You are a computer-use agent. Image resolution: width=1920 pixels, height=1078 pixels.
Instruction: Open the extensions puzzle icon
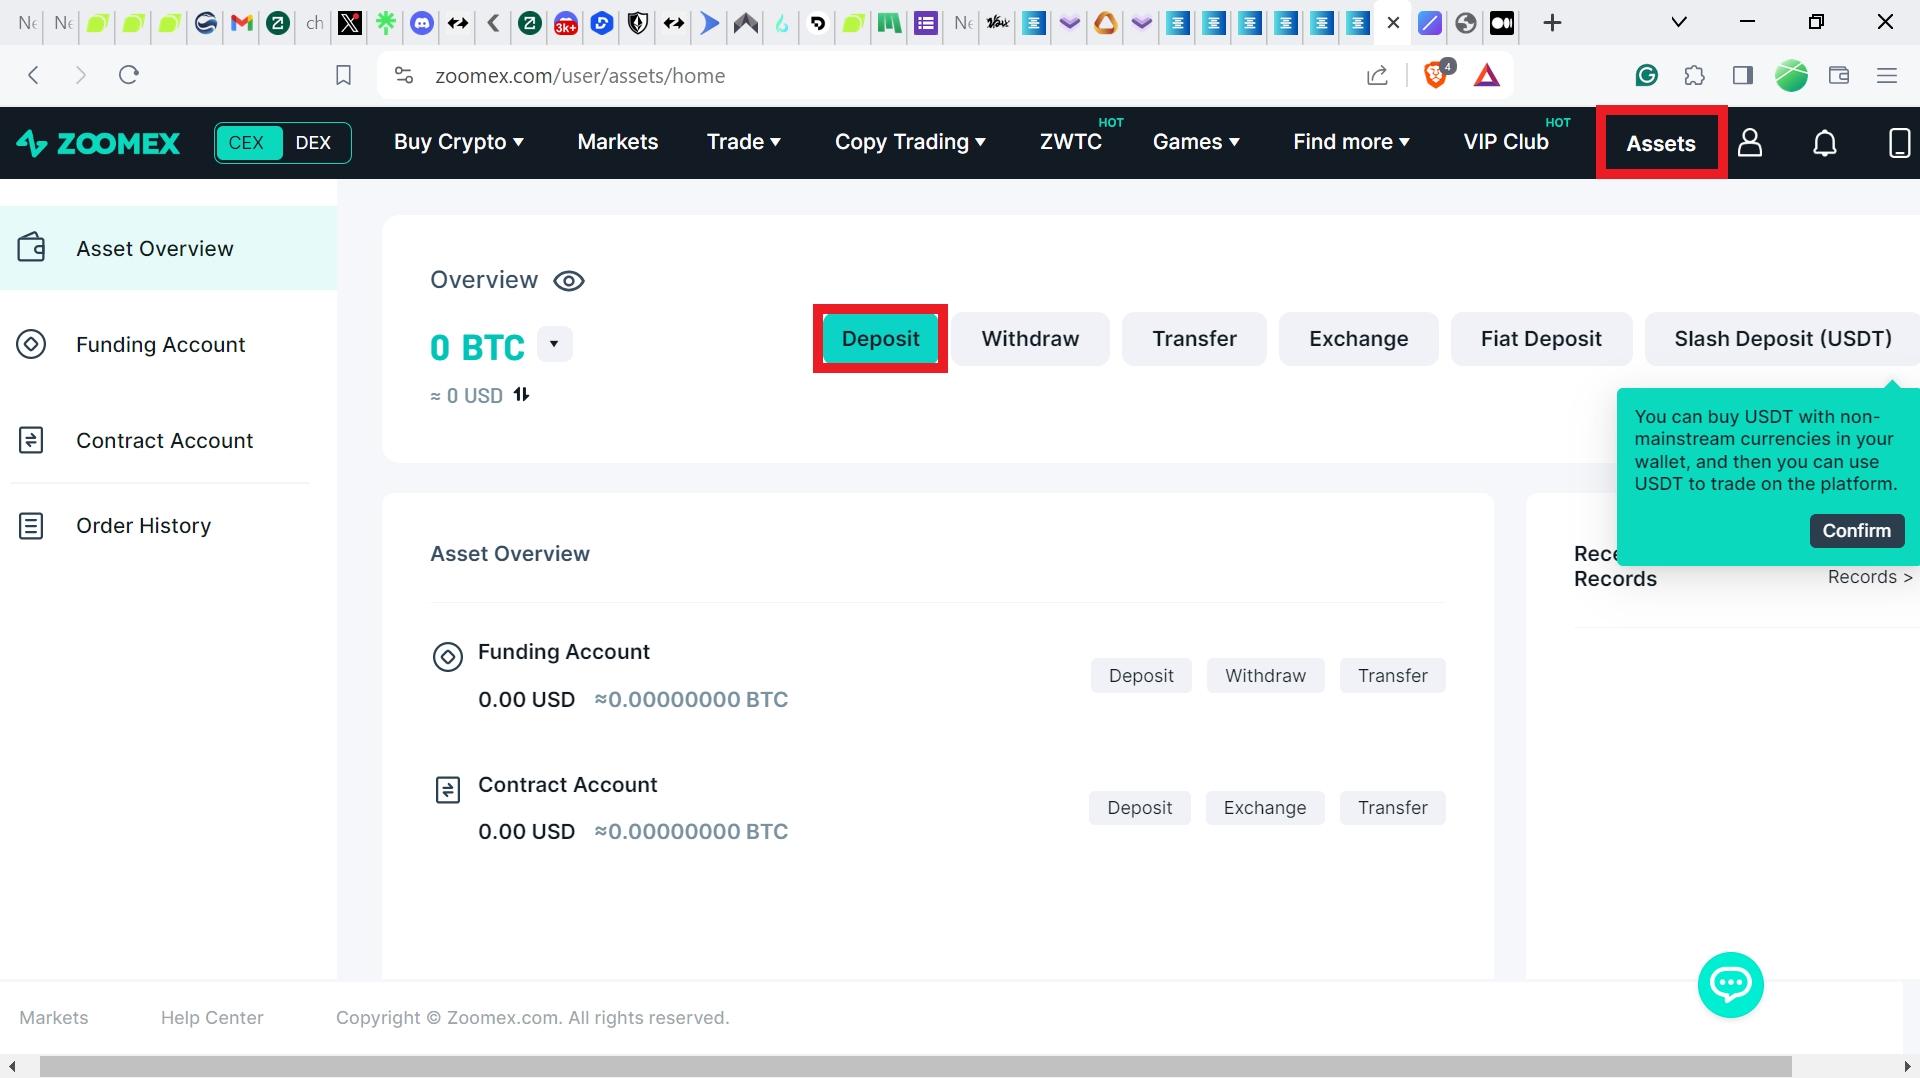pyautogui.click(x=1694, y=75)
